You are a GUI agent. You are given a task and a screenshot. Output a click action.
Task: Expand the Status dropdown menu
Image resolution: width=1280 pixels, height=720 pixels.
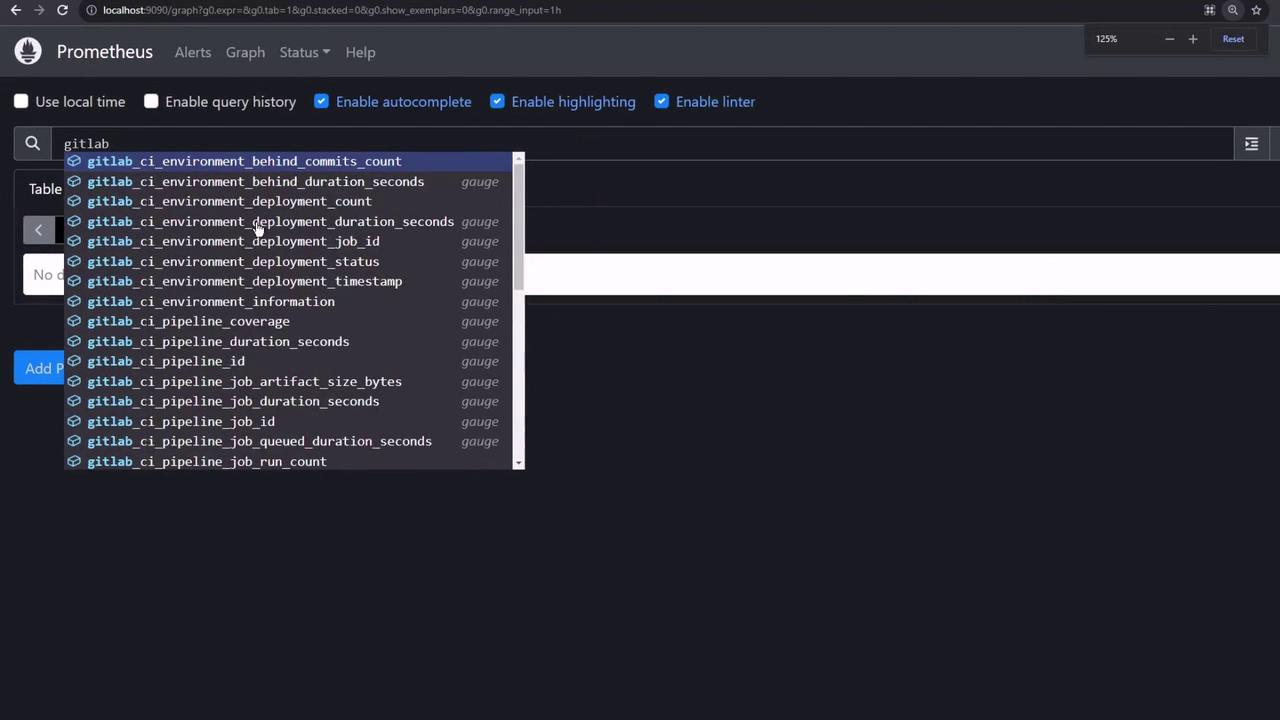point(304,52)
